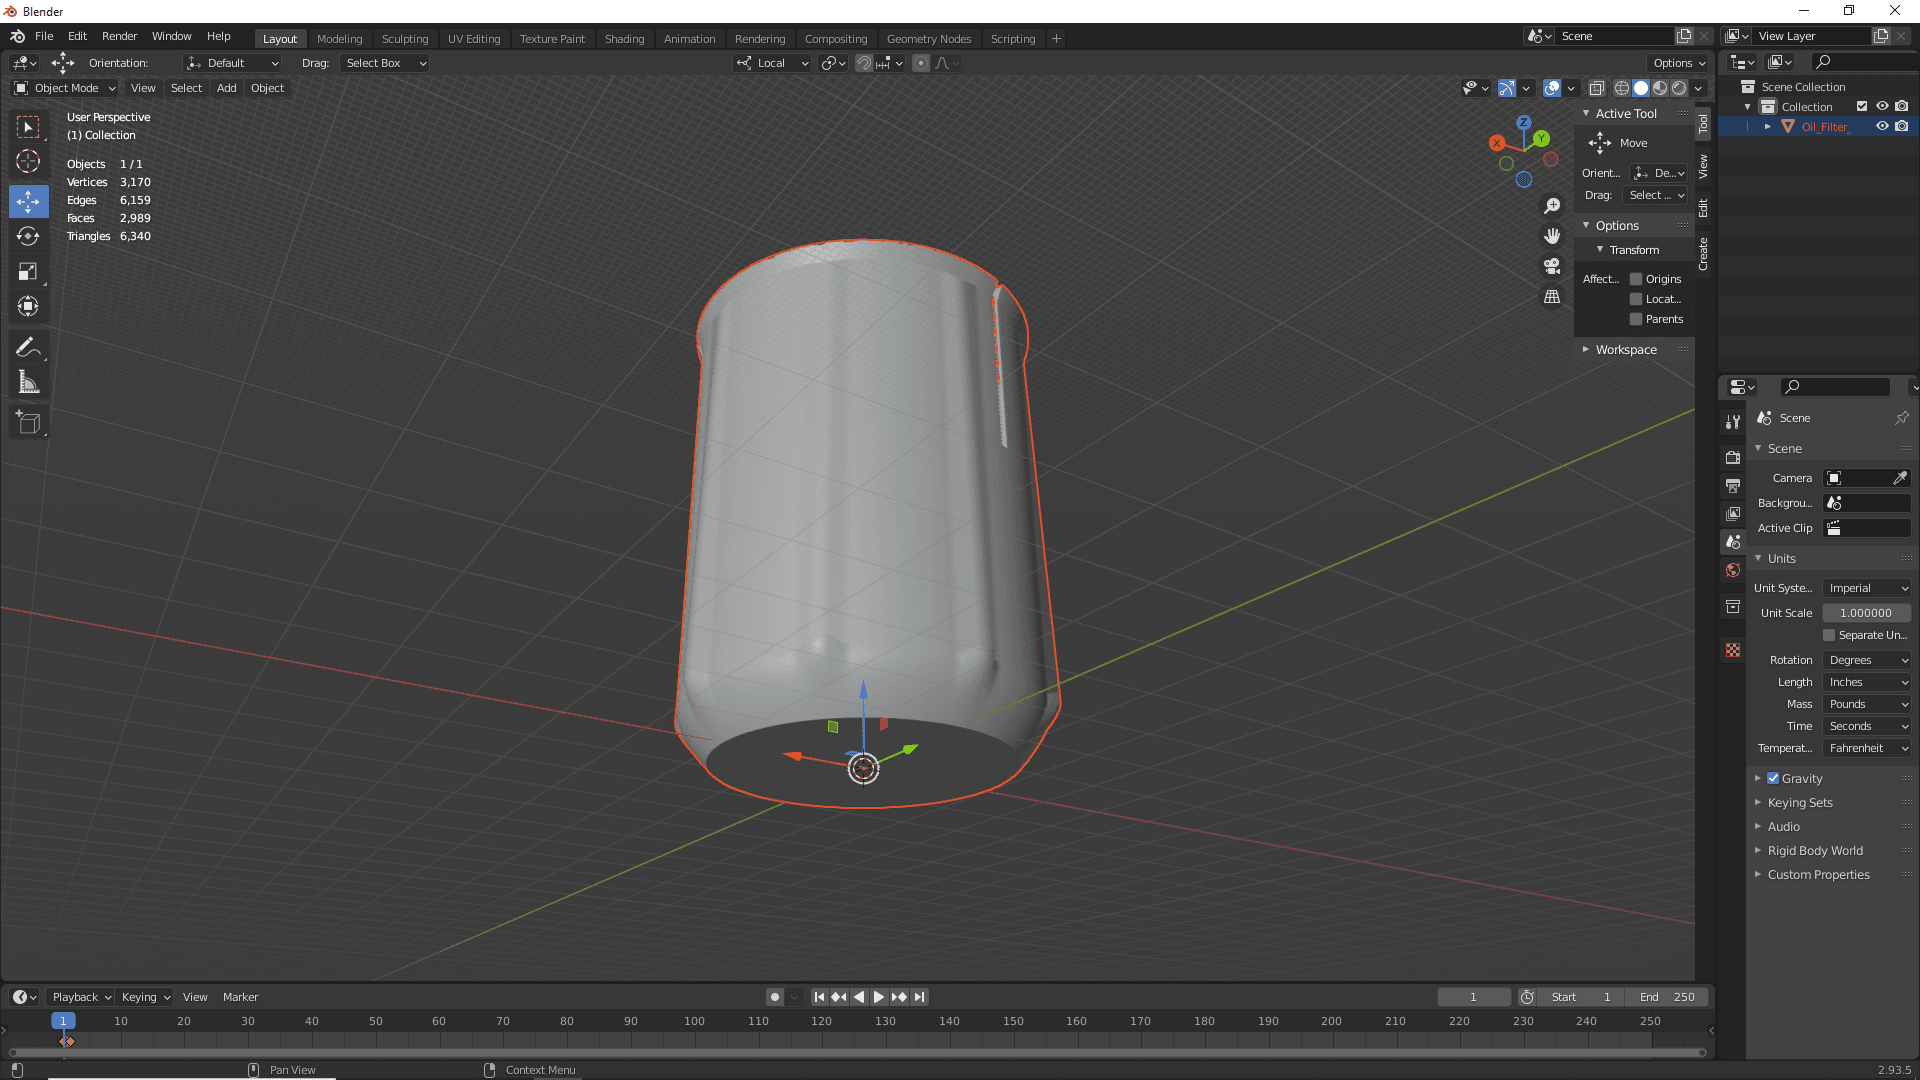
Task: Select the Move tool in toolbar
Action: click(29, 199)
